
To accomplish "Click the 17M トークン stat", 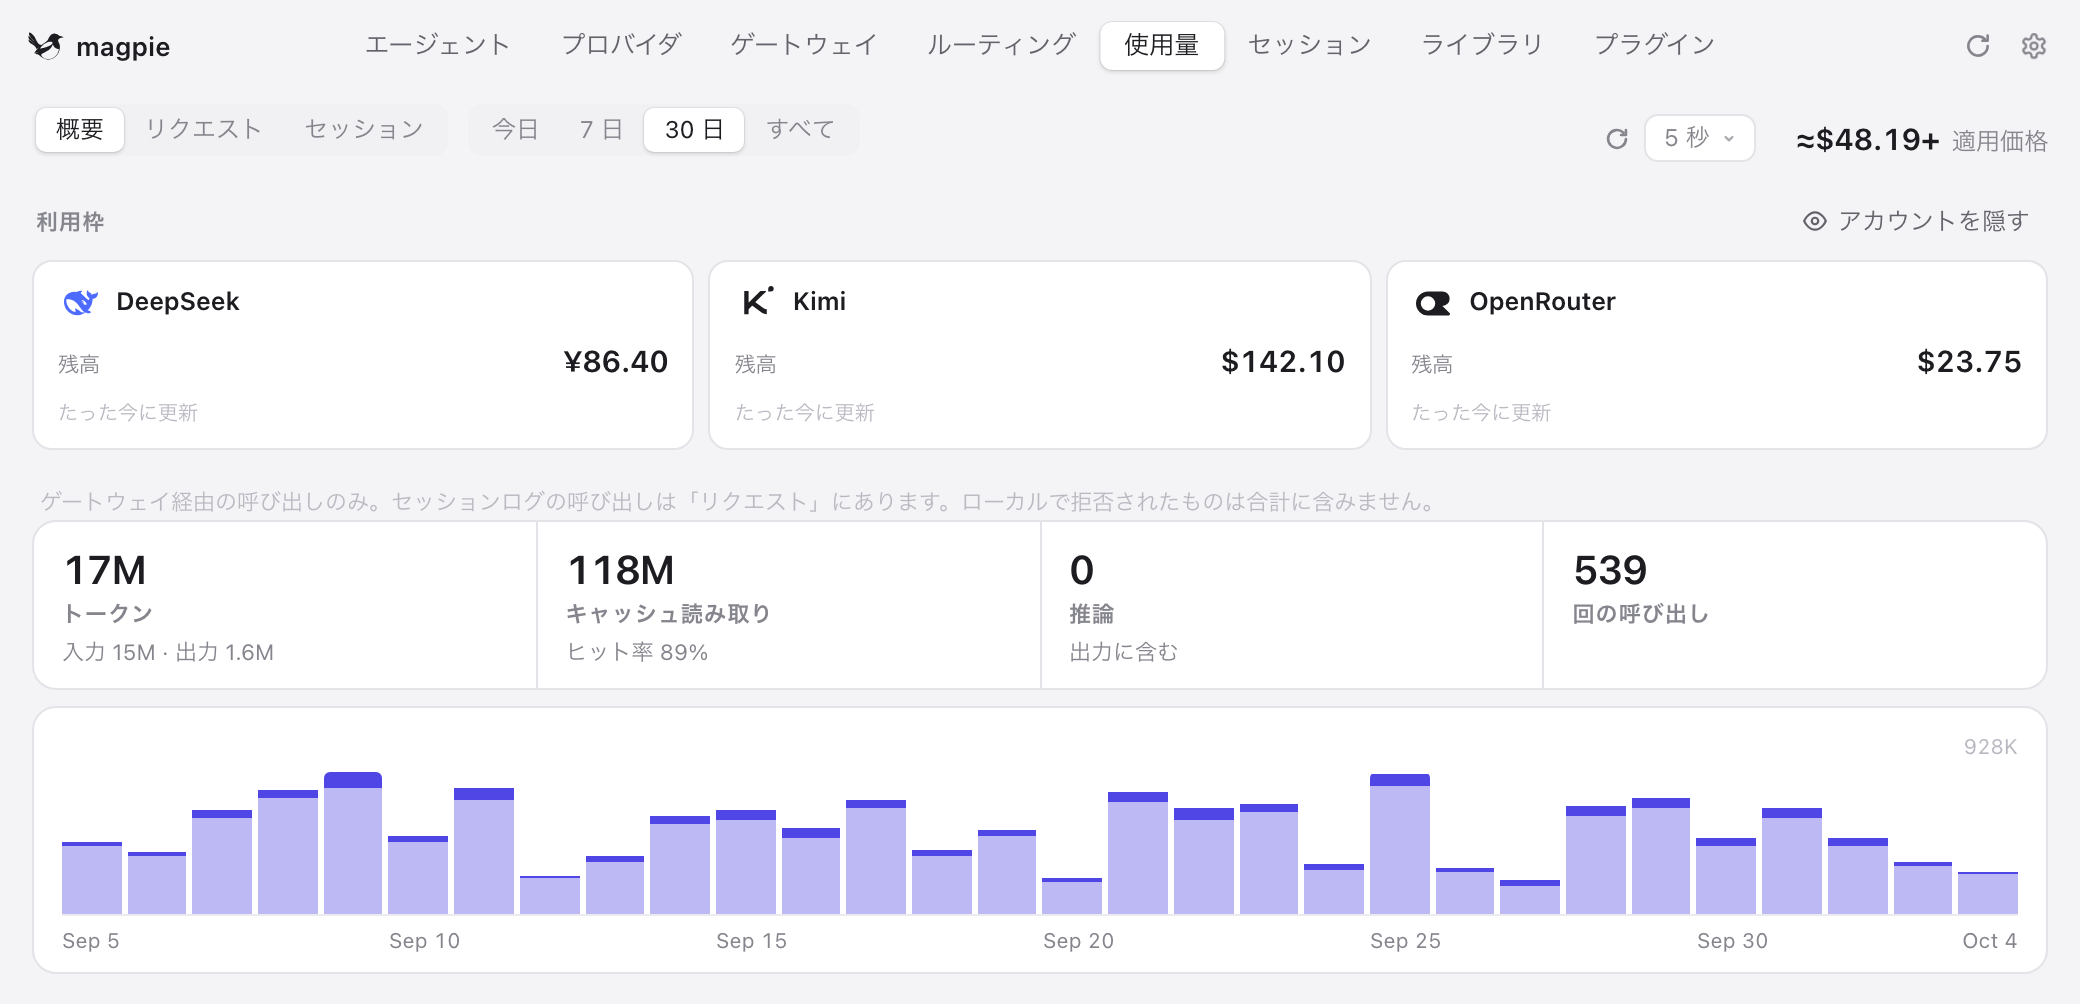I will click(x=285, y=605).
